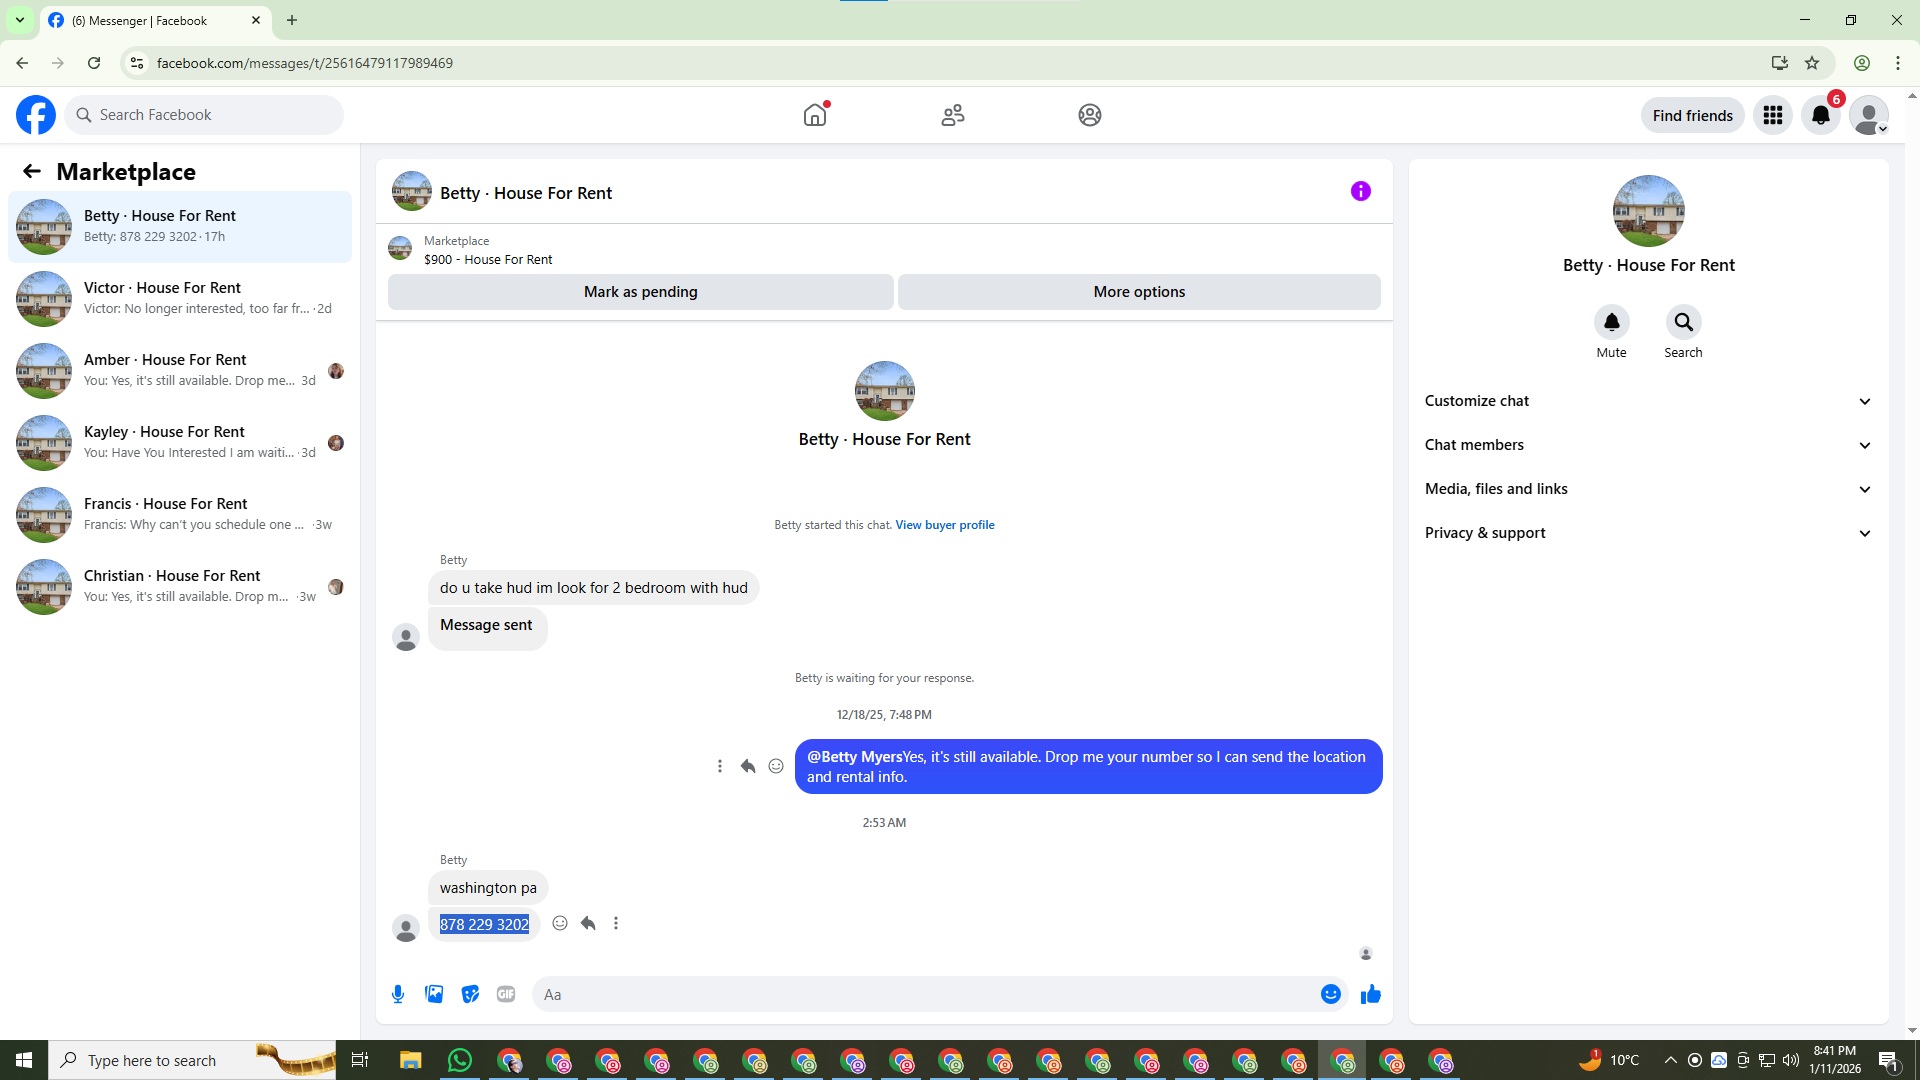Open the Friends icon in top navigation
Image resolution: width=1920 pixels, height=1080 pixels.
(953, 115)
